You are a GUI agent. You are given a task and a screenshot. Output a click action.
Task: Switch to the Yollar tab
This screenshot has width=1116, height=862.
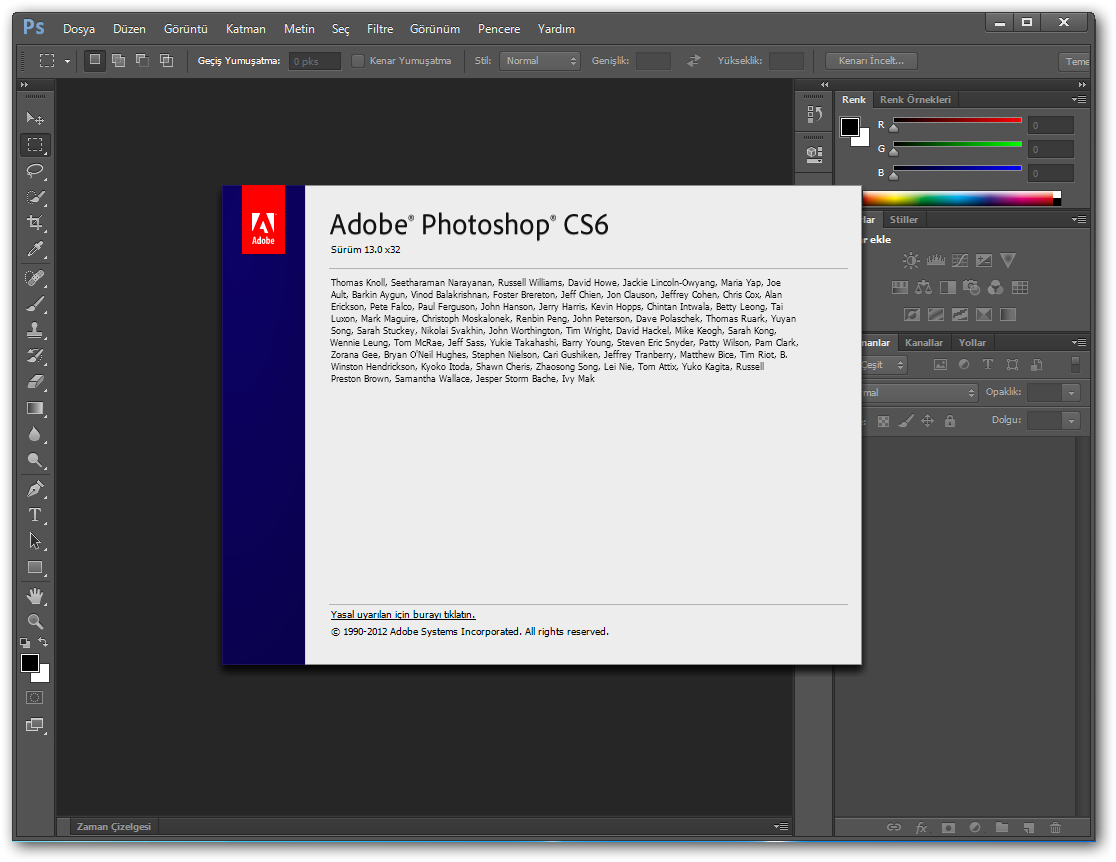click(972, 342)
